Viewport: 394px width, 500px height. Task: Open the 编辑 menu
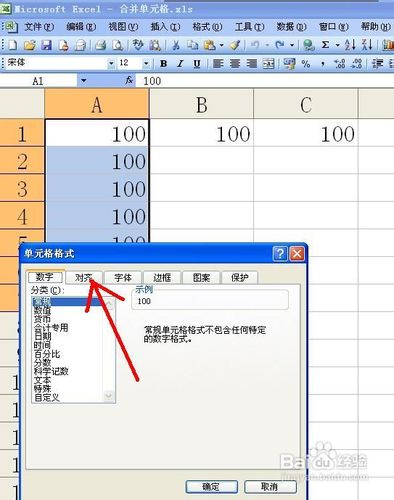81,27
